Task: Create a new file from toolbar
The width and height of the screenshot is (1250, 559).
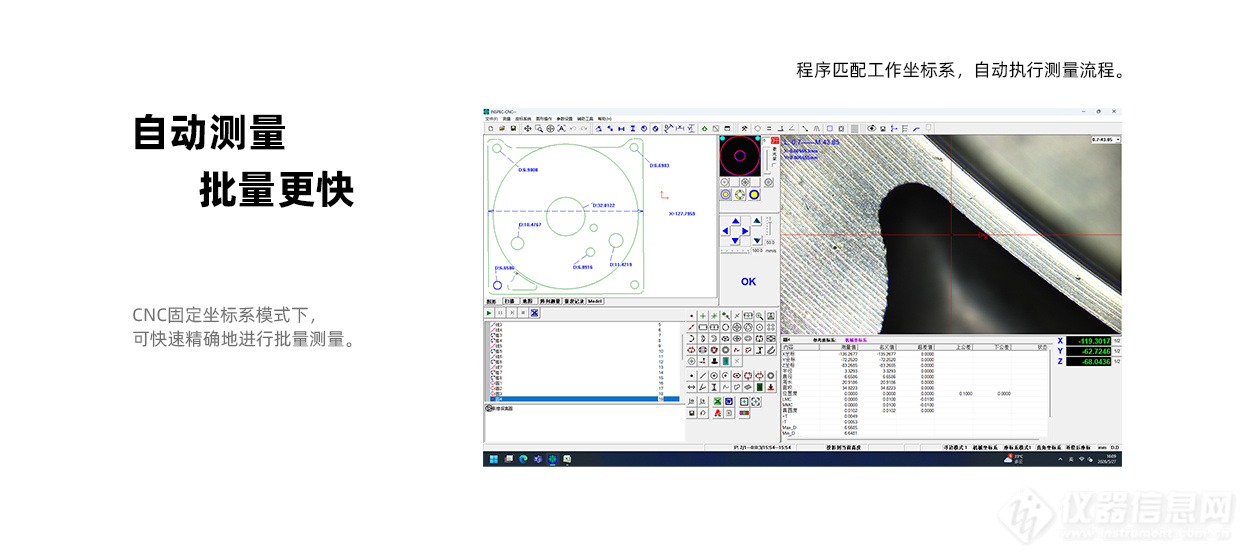Action: point(491,128)
